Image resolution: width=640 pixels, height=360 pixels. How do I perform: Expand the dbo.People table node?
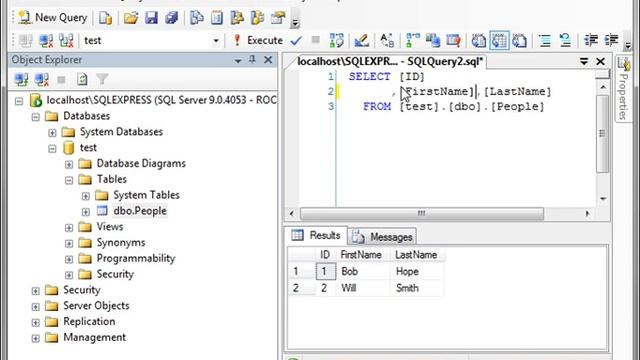(86, 212)
